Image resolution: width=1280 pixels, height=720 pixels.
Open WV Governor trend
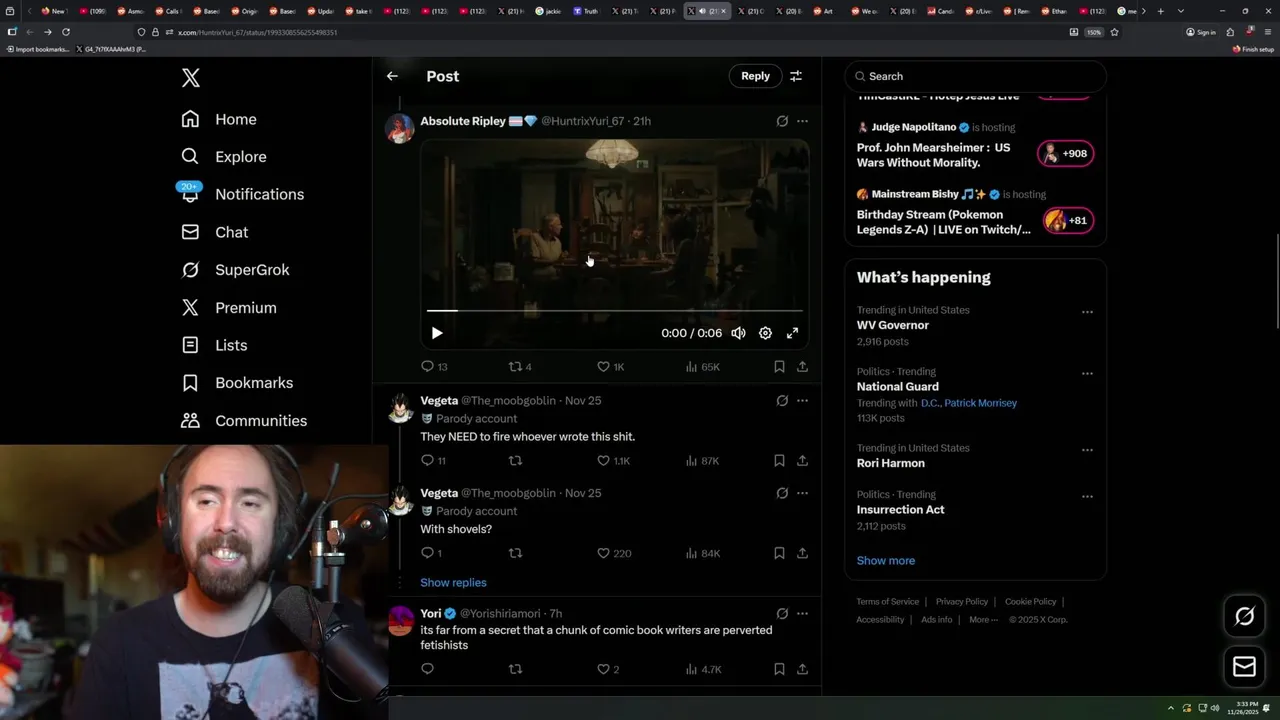(893, 325)
